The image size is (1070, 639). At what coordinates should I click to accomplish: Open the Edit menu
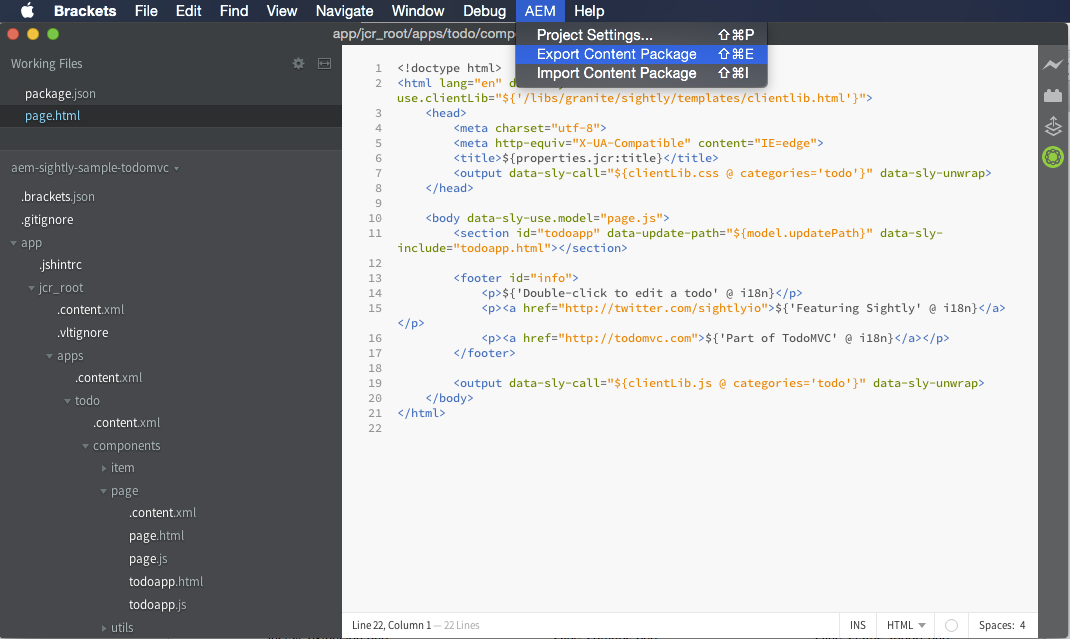pos(188,11)
